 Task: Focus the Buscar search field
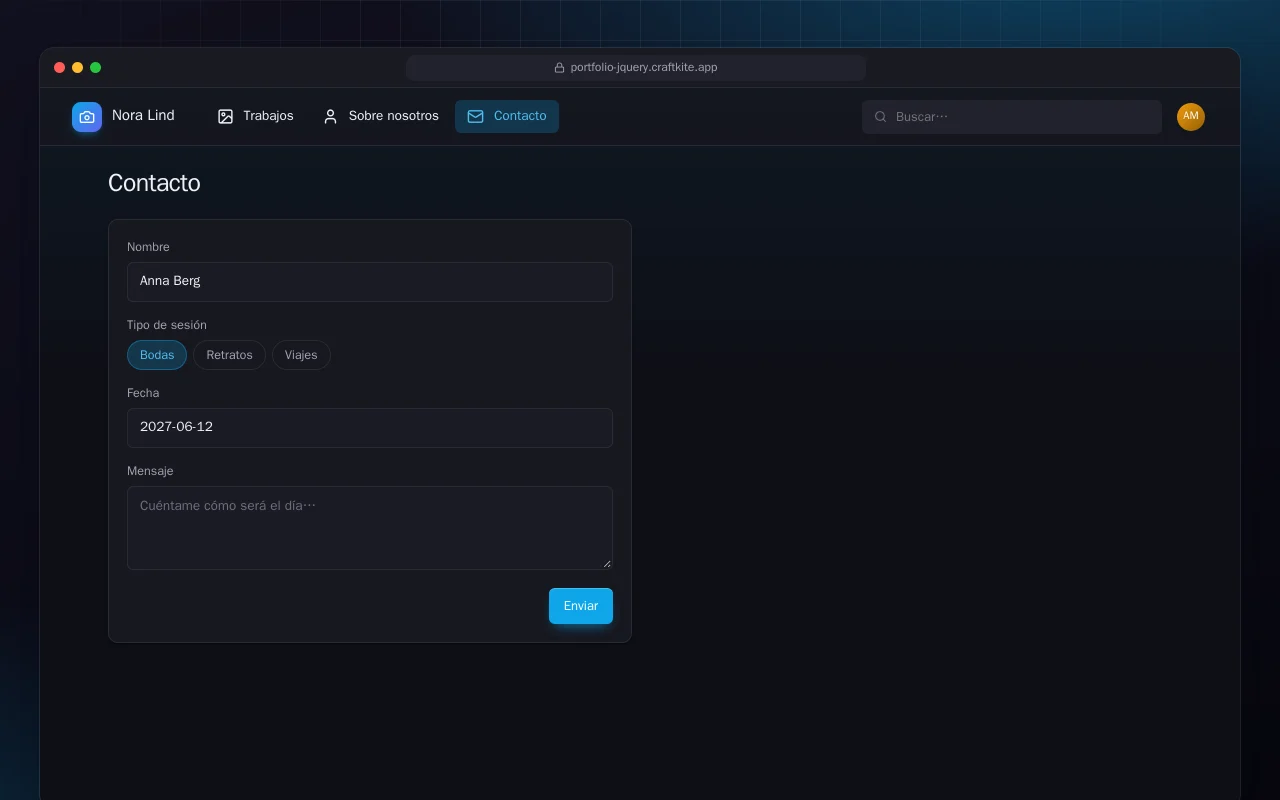(x=1012, y=117)
